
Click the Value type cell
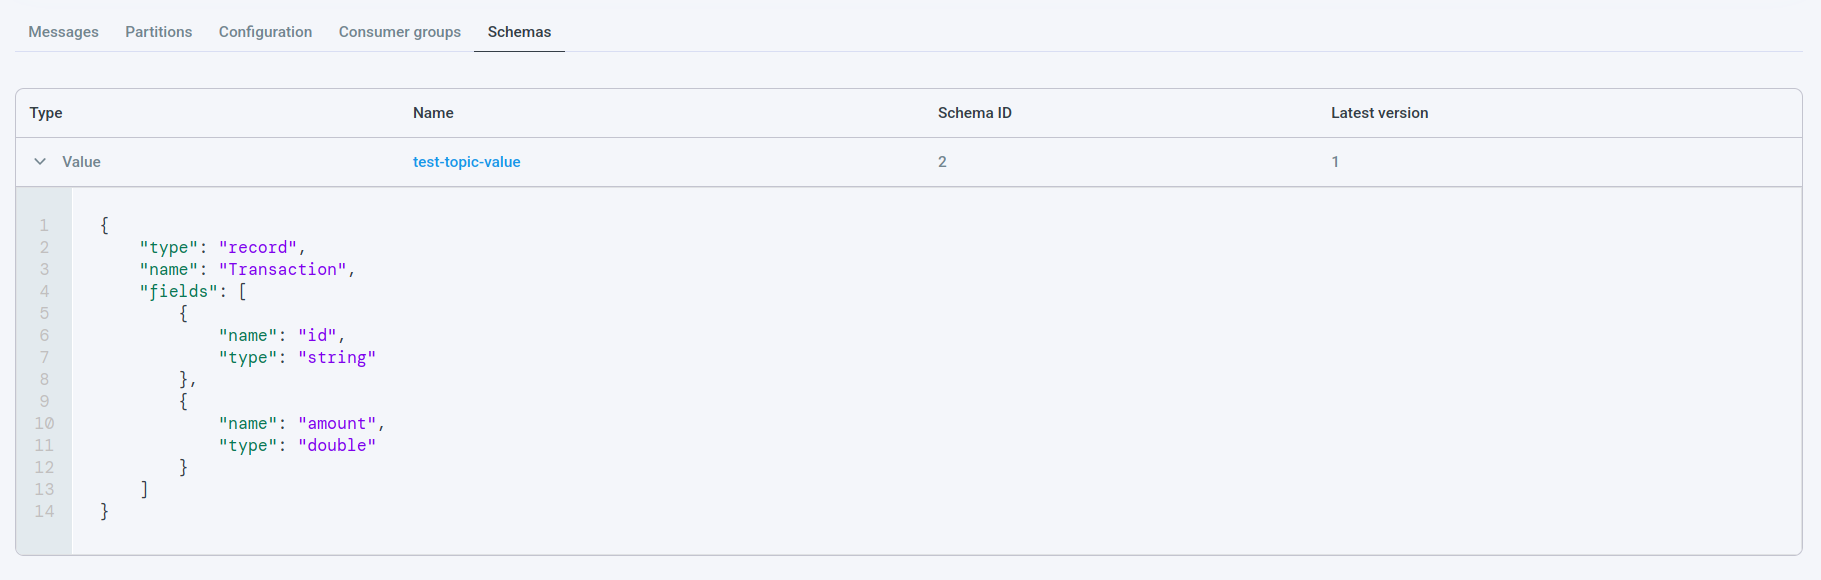(x=81, y=162)
